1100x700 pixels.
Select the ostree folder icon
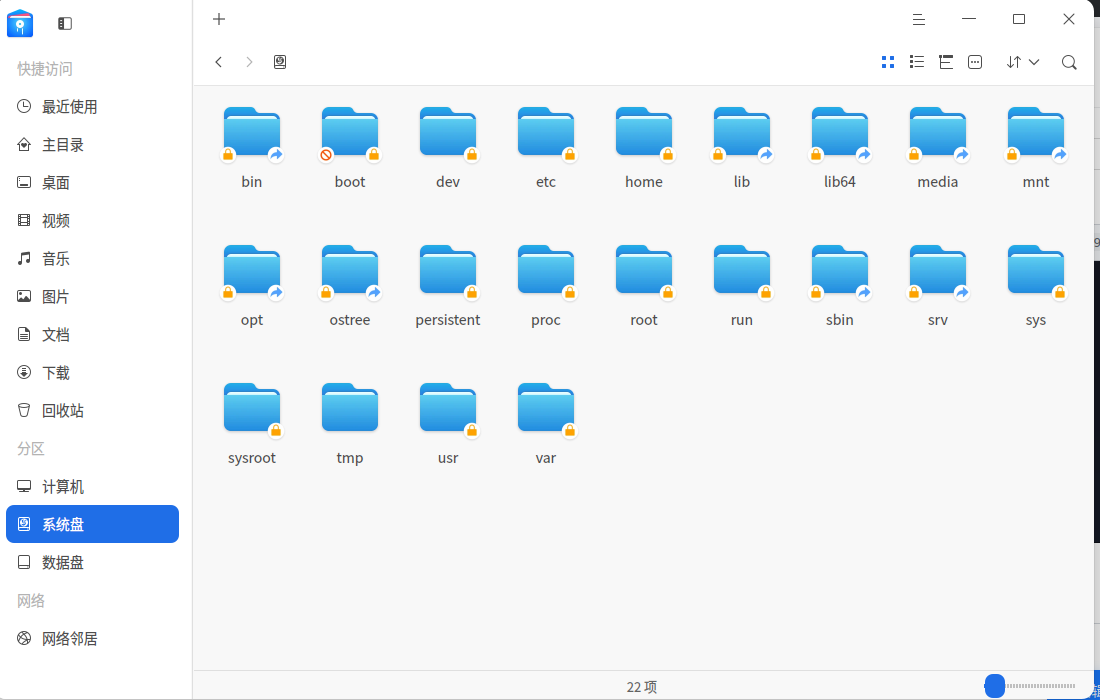click(350, 271)
